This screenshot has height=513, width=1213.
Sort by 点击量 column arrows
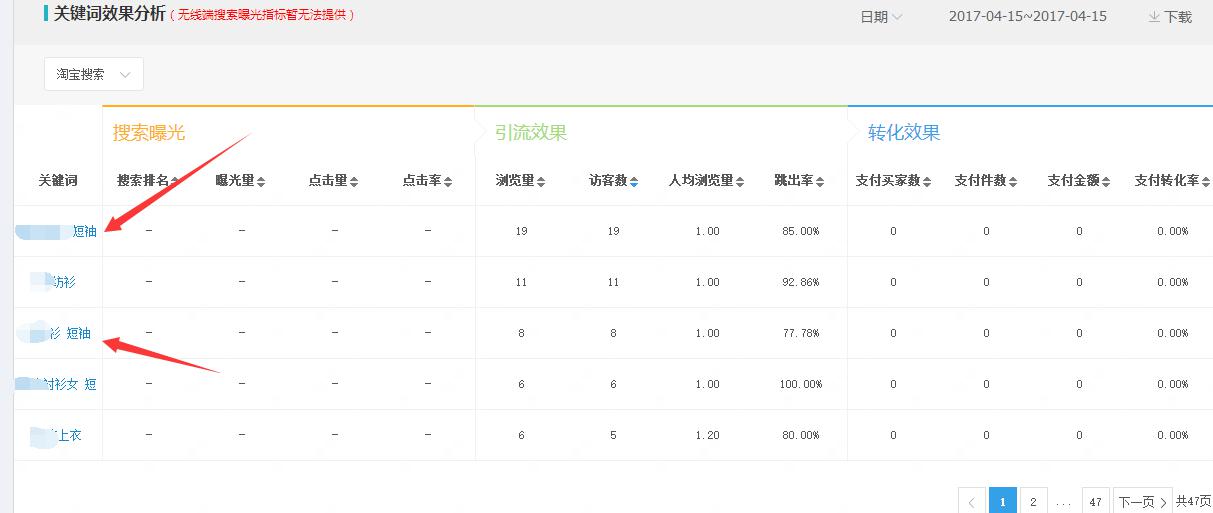point(354,181)
